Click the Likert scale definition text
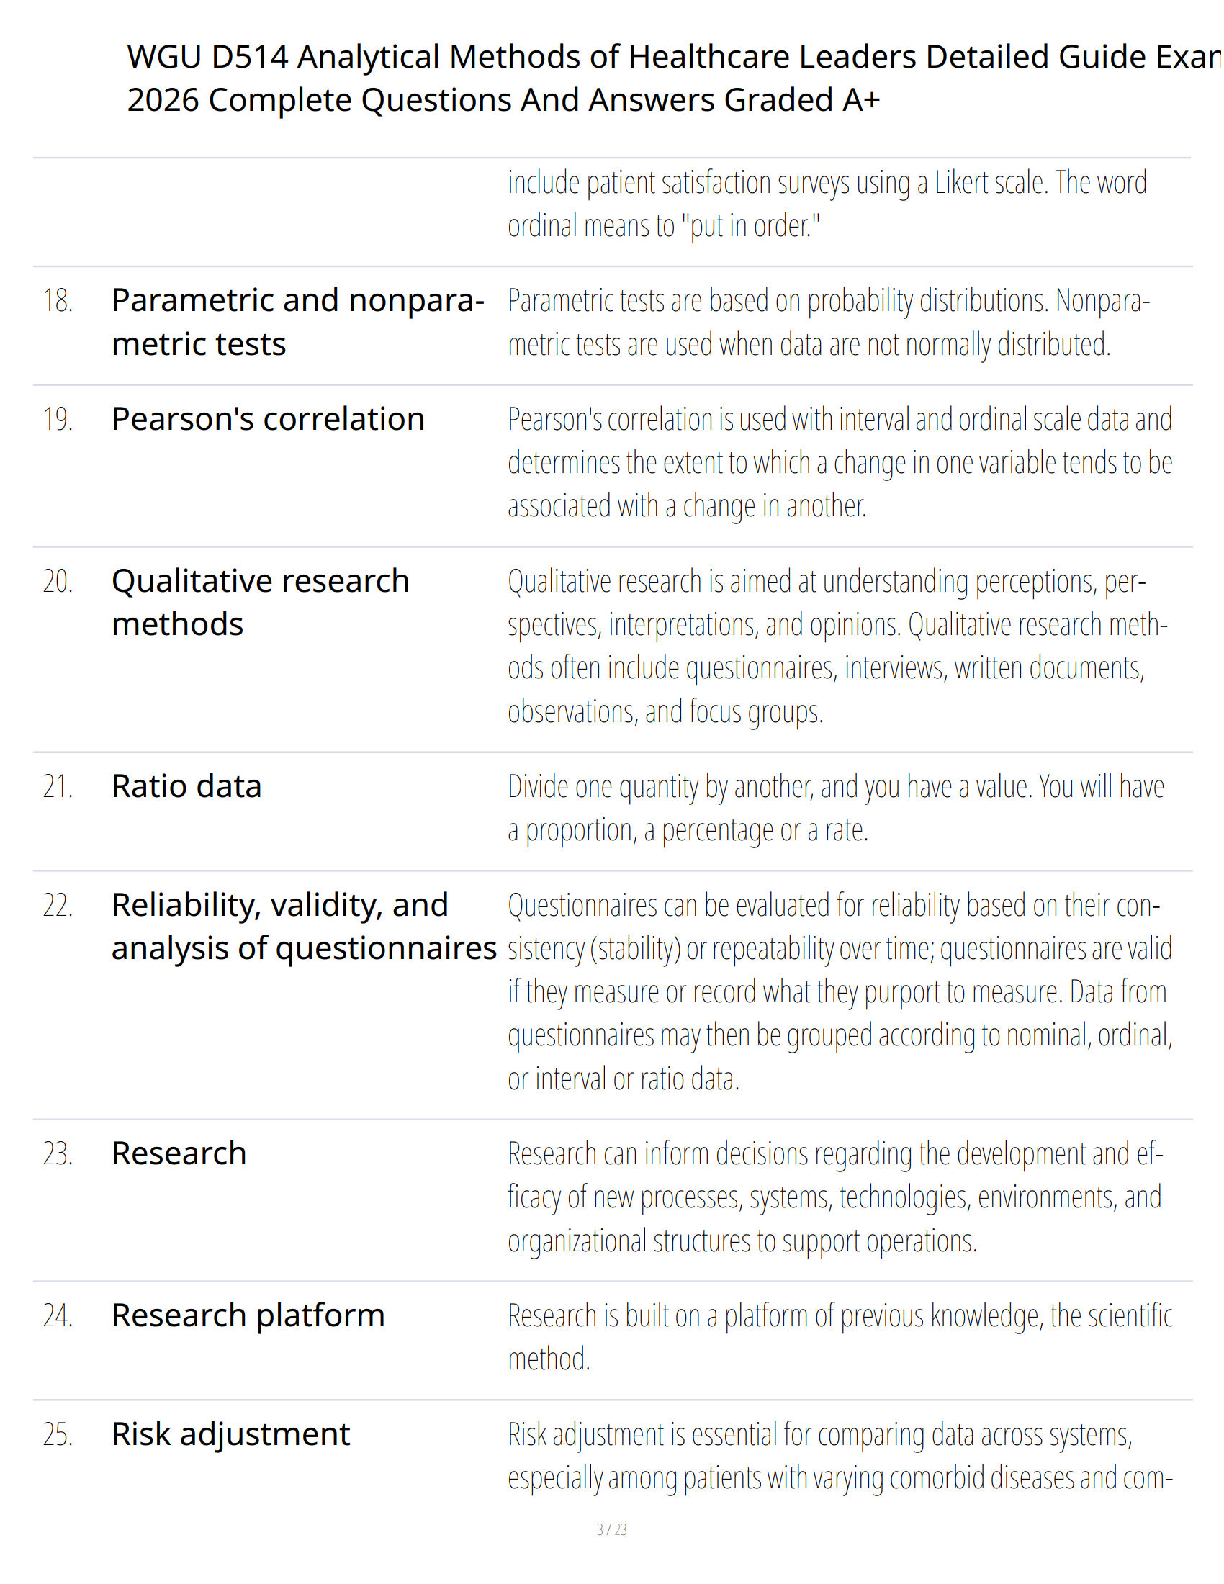1224x1584 pixels. [x=827, y=204]
